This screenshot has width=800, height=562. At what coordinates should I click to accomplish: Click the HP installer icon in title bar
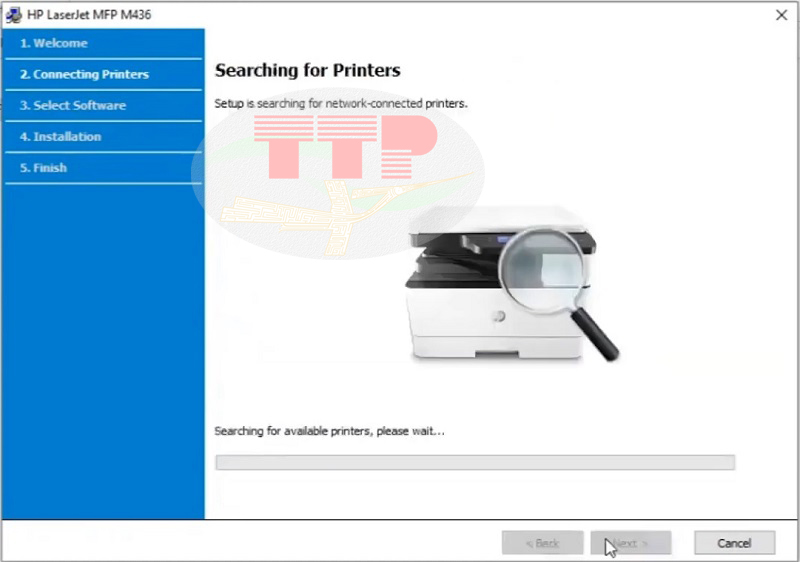(14, 15)
